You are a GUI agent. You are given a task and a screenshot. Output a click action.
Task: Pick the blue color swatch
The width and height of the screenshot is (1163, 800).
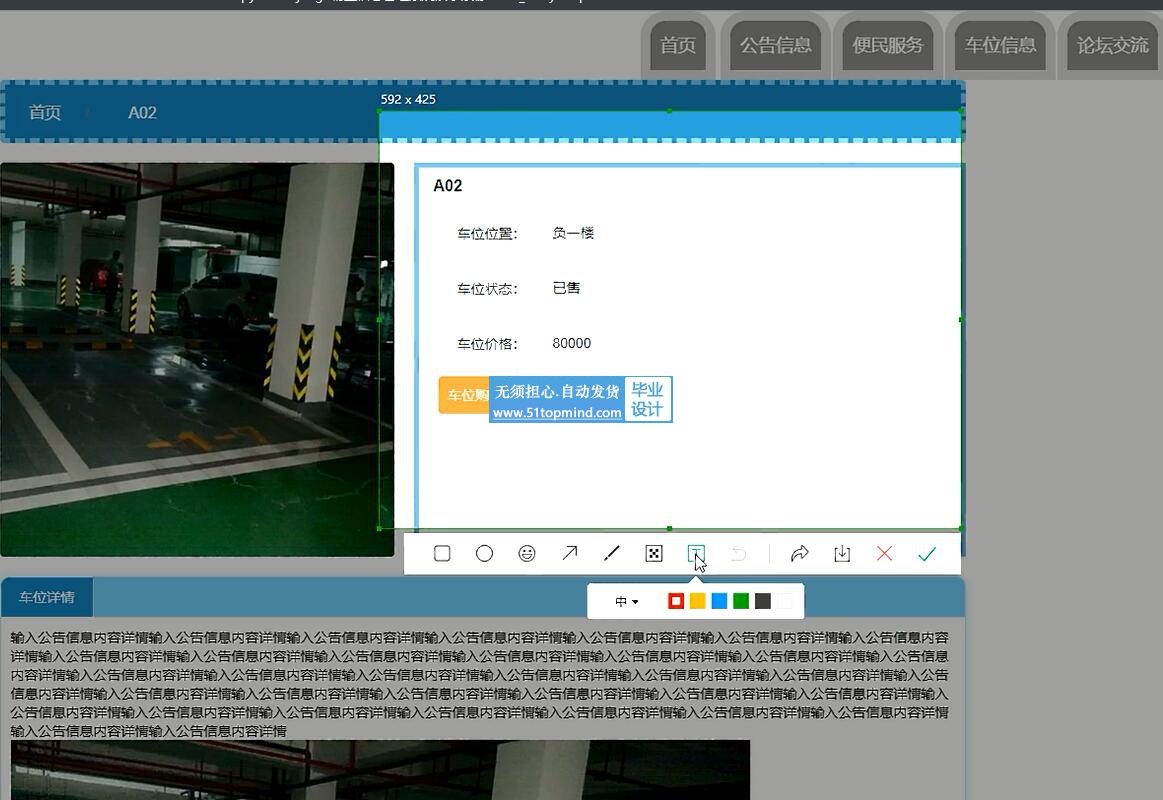pyautogui.click(x=719, y=601)
